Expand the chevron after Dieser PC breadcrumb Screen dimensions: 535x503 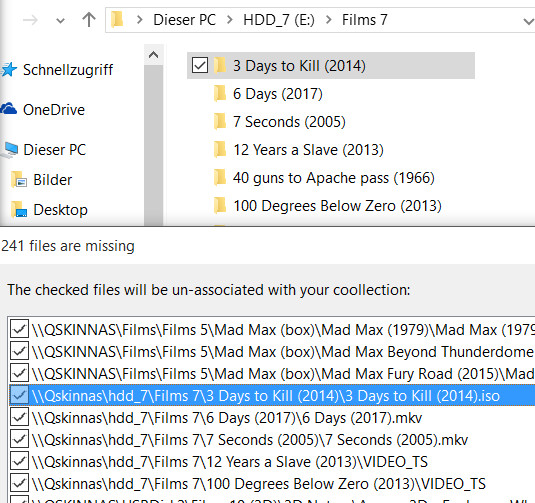point(230,20)
